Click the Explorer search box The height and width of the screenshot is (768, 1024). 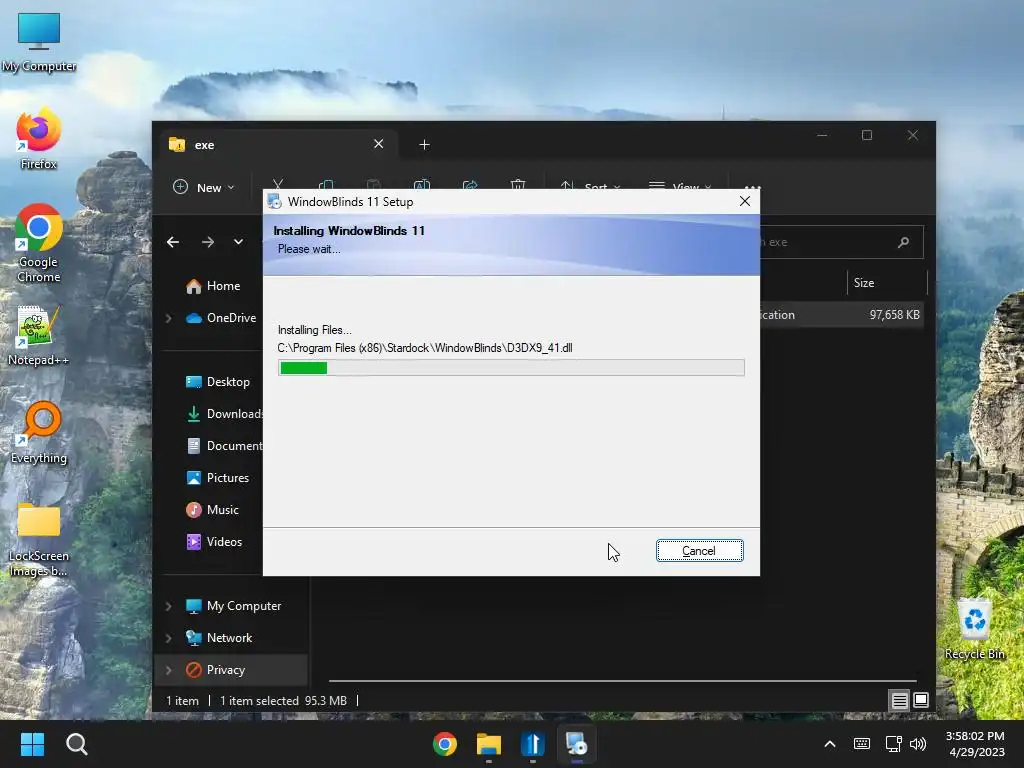point(842,242)
